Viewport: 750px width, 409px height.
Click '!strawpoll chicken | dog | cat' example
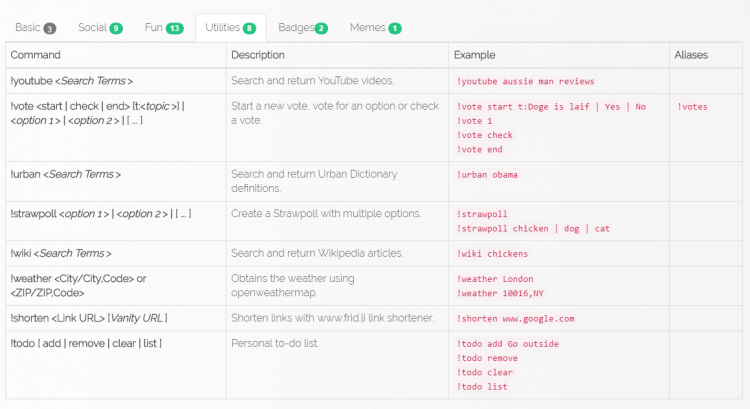(533, 229)
